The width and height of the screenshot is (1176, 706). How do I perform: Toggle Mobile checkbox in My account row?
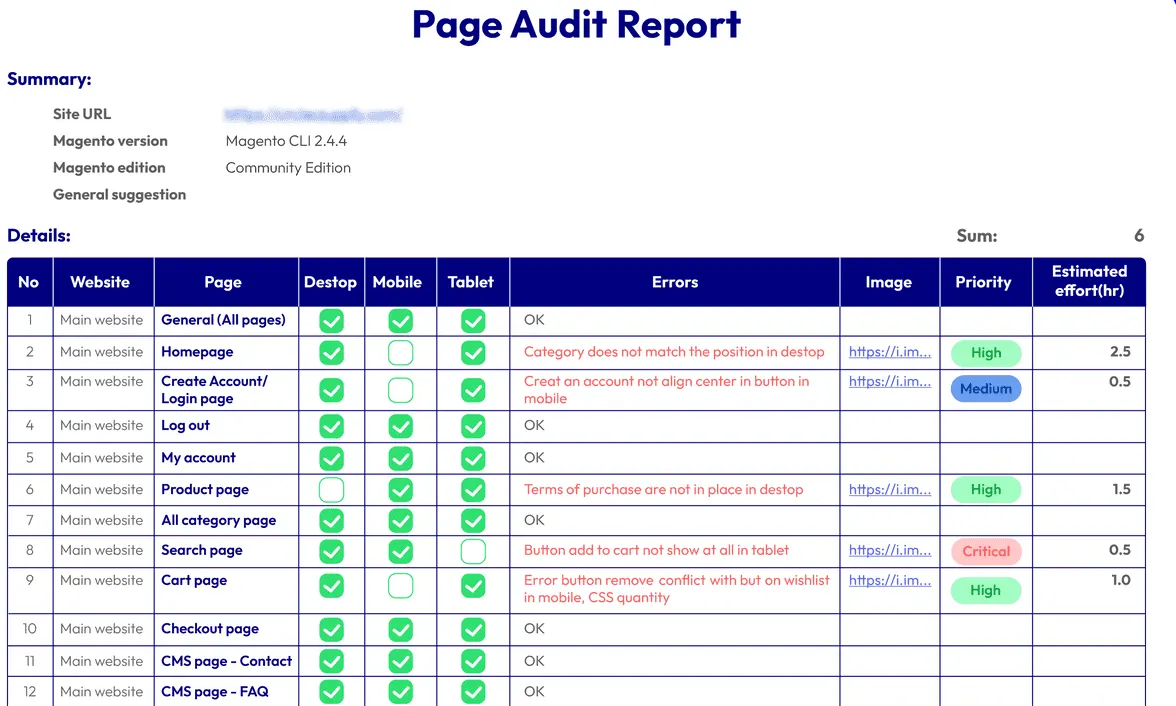(x=400, y=458)
